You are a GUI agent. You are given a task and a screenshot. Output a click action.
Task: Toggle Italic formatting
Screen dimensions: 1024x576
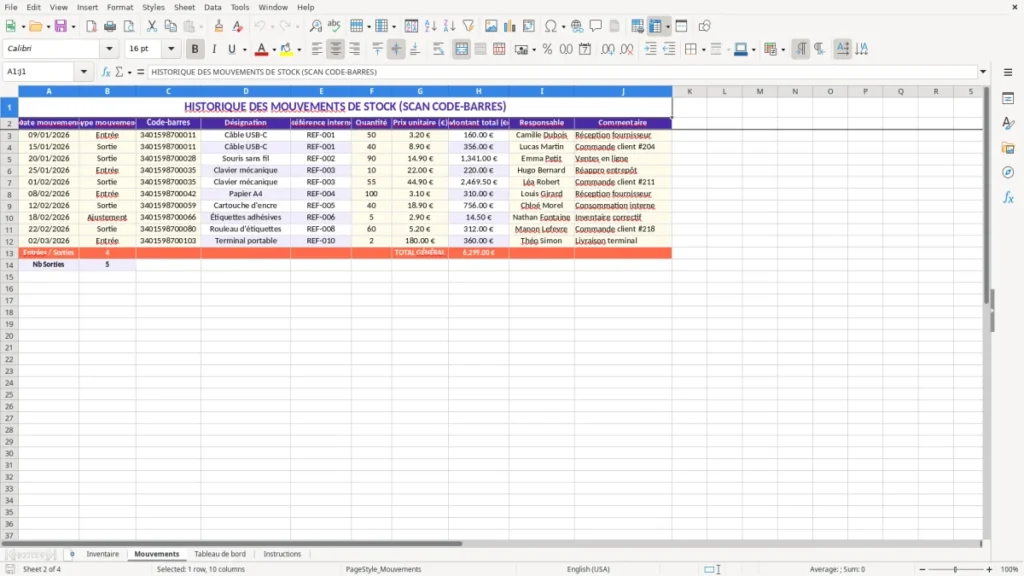tap(214, 49)
